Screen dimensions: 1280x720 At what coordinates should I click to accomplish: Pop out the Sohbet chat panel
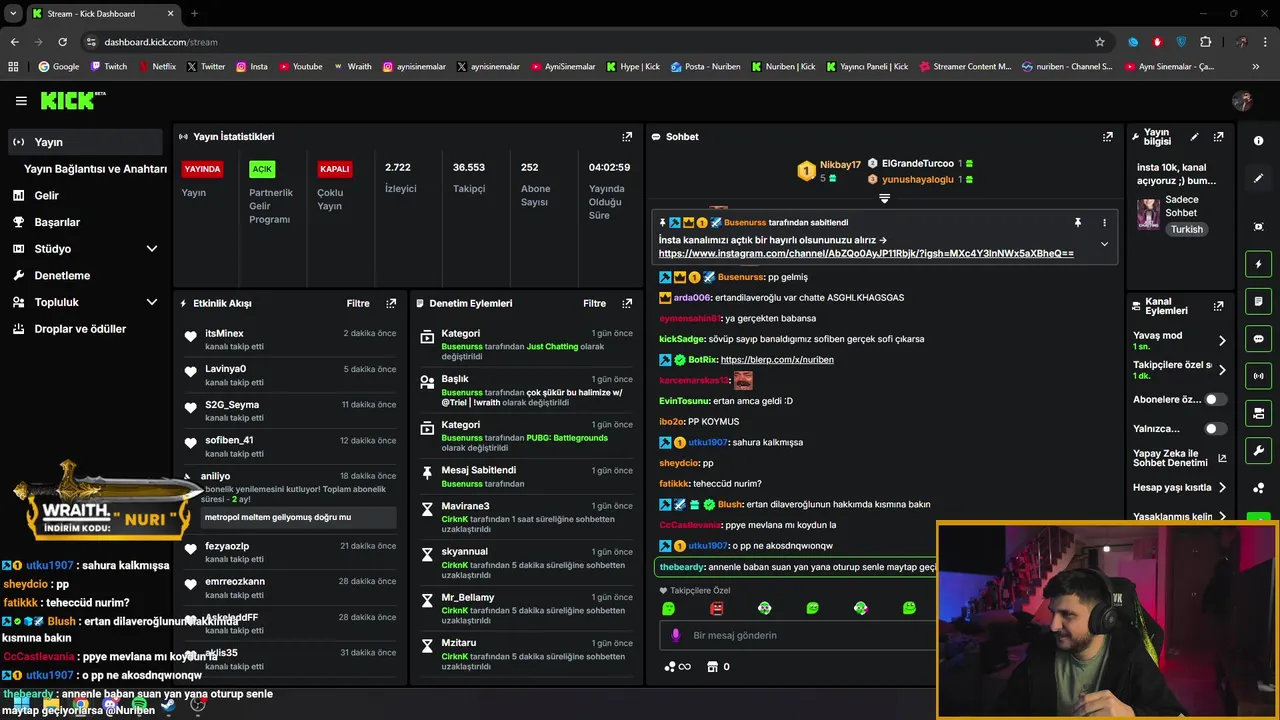(1108, 137)
